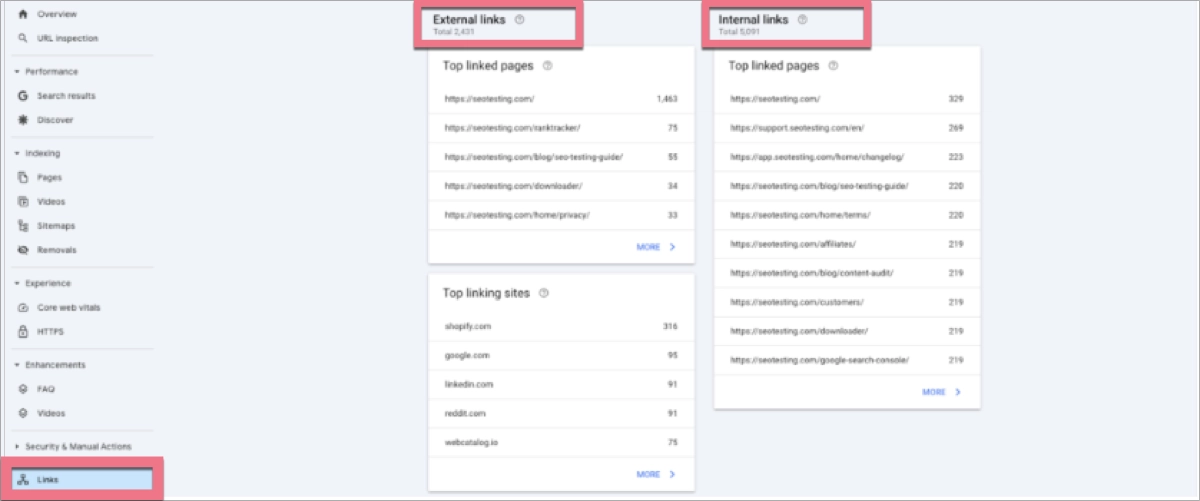The width and height of the screenshot is (1200, 501).
Task: Open Pages under Indexing
Action: click(50, 178)
